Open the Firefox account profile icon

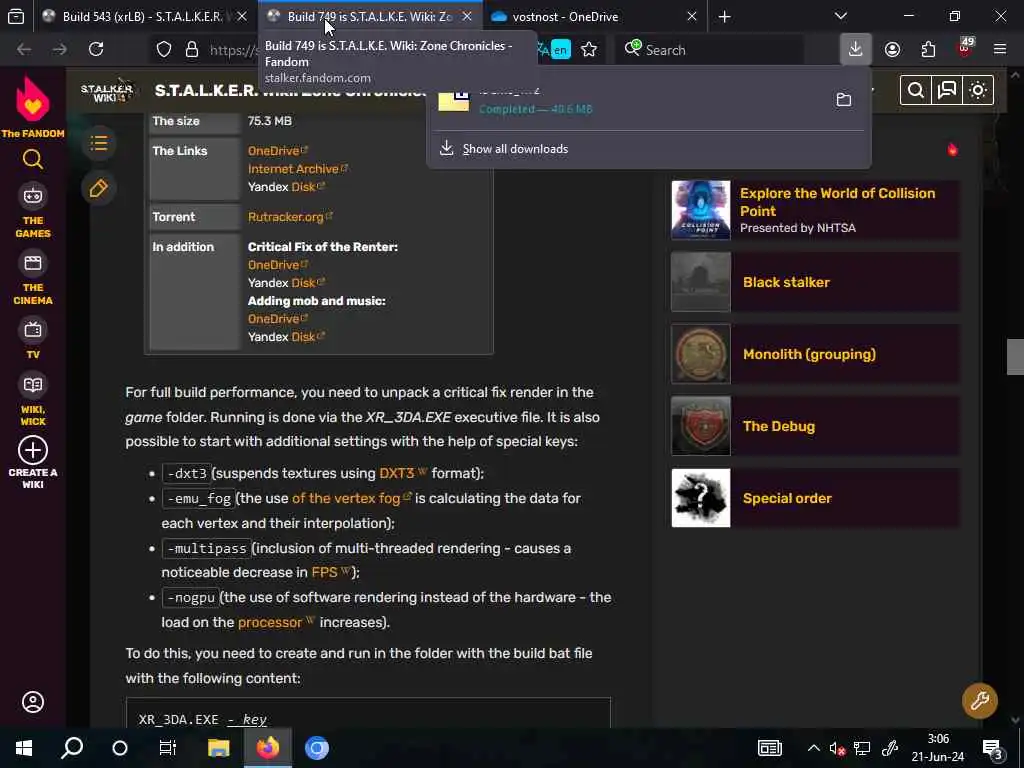pos(892,49)
